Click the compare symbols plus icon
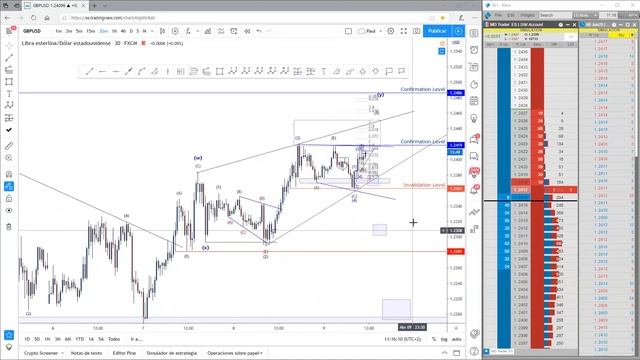The height and width of the screenshot is (360, 640). click(x=175, y=31)
